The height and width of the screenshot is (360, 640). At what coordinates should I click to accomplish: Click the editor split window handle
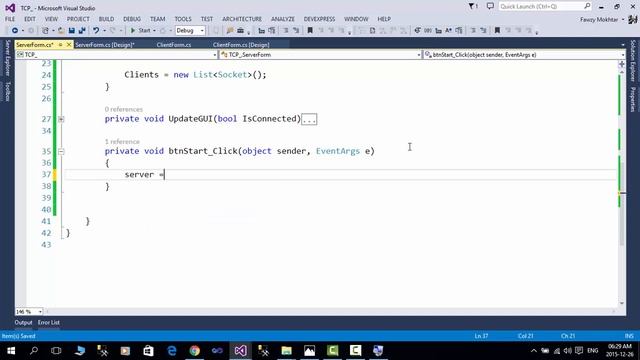(622, 64)
